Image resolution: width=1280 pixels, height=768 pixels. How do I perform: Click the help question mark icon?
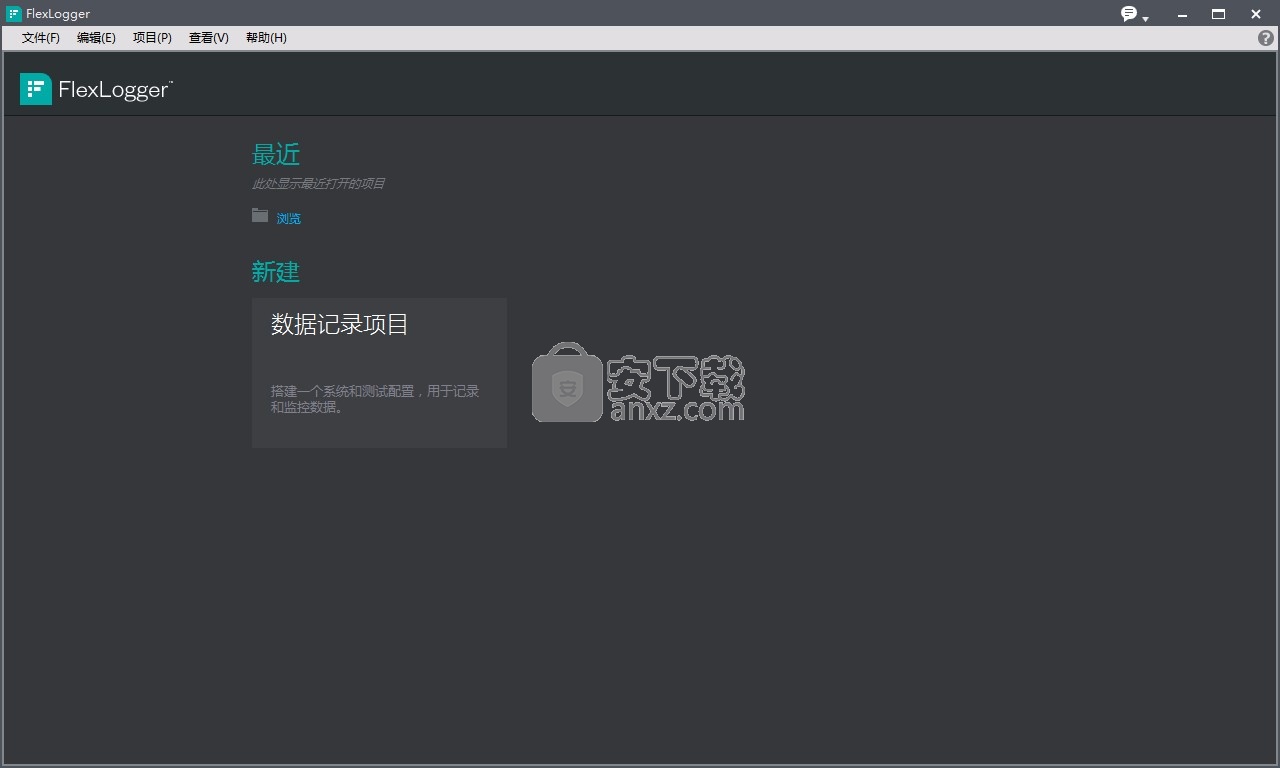1266,38
